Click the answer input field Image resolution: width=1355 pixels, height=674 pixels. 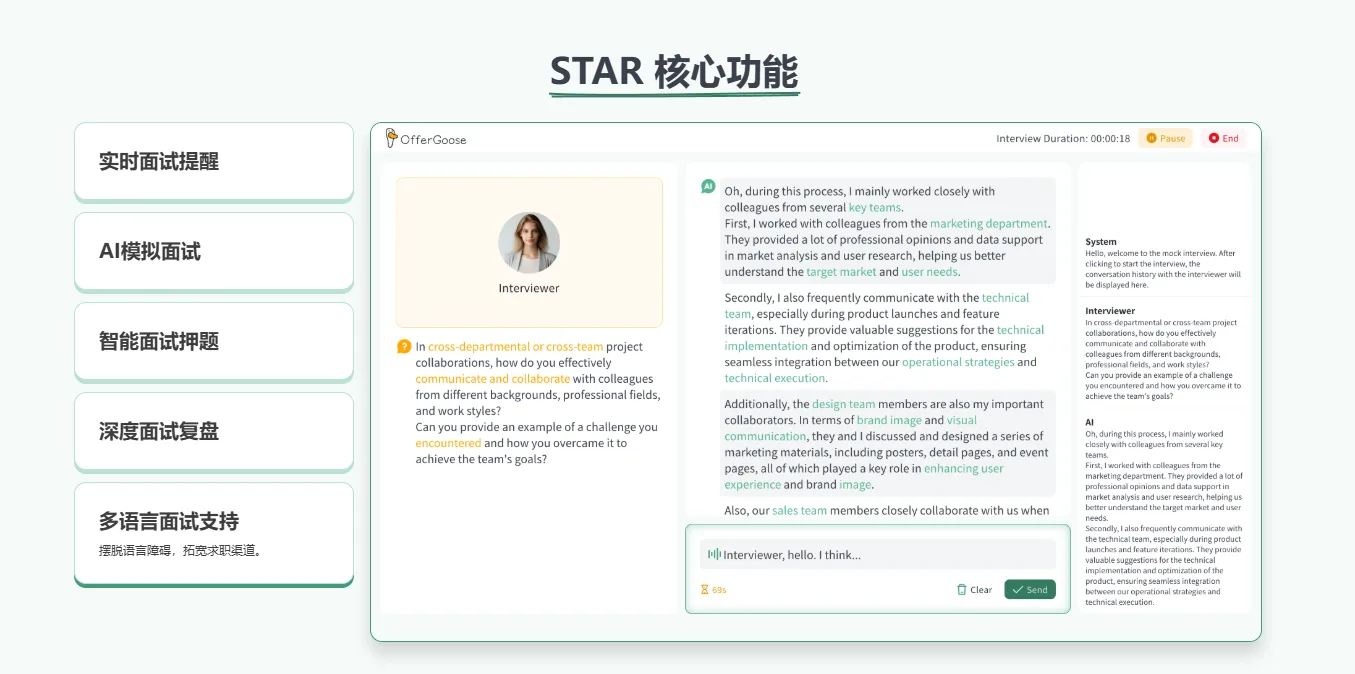pos(880,554)
